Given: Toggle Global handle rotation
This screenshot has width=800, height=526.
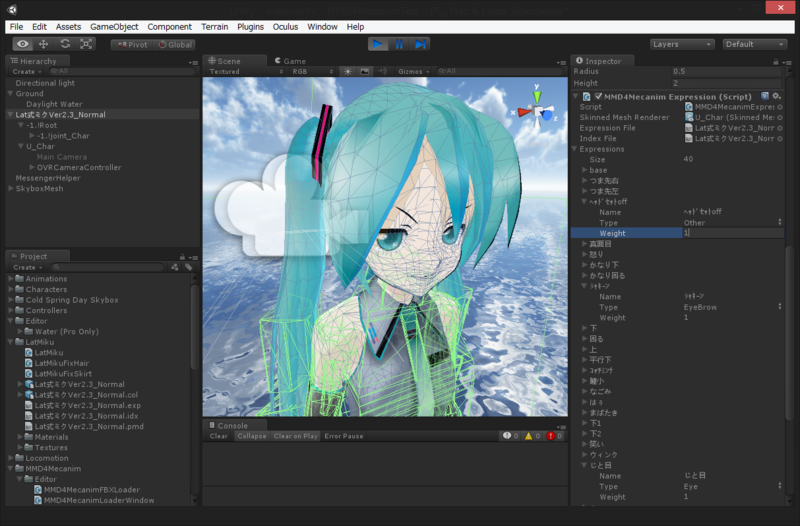Looking at the screenshot, I should [x=174, y=45].
